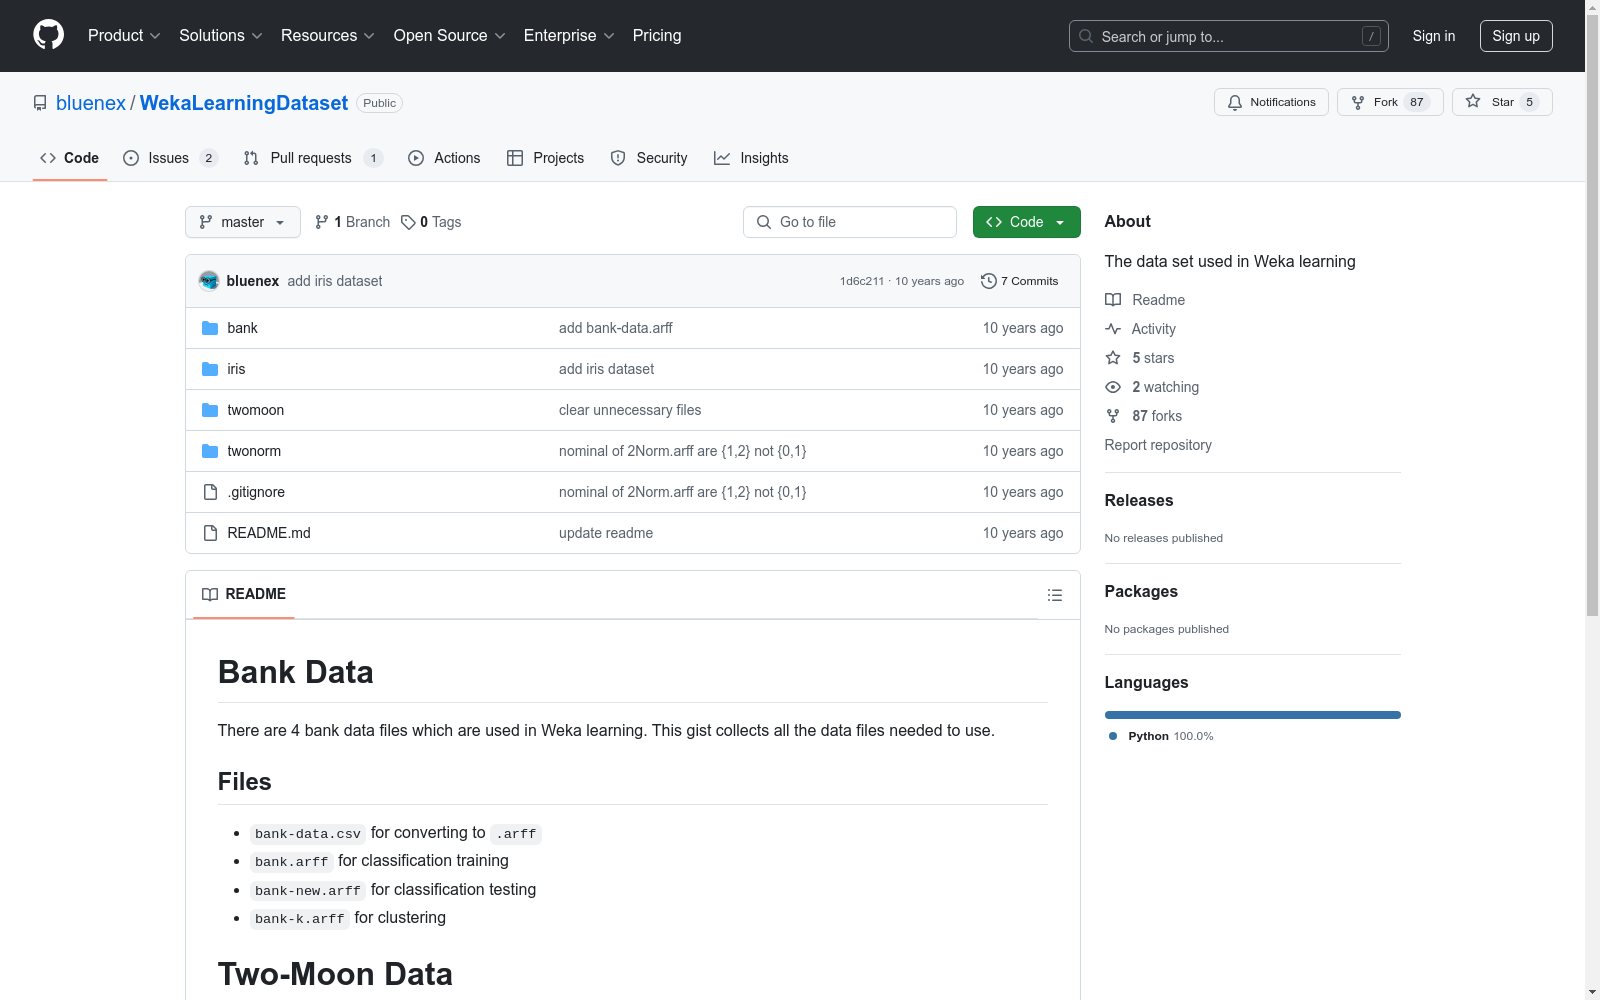Click the magnifier icon in Go to file
This screenshot has height=1000, width=1600.
click(764, 222)
